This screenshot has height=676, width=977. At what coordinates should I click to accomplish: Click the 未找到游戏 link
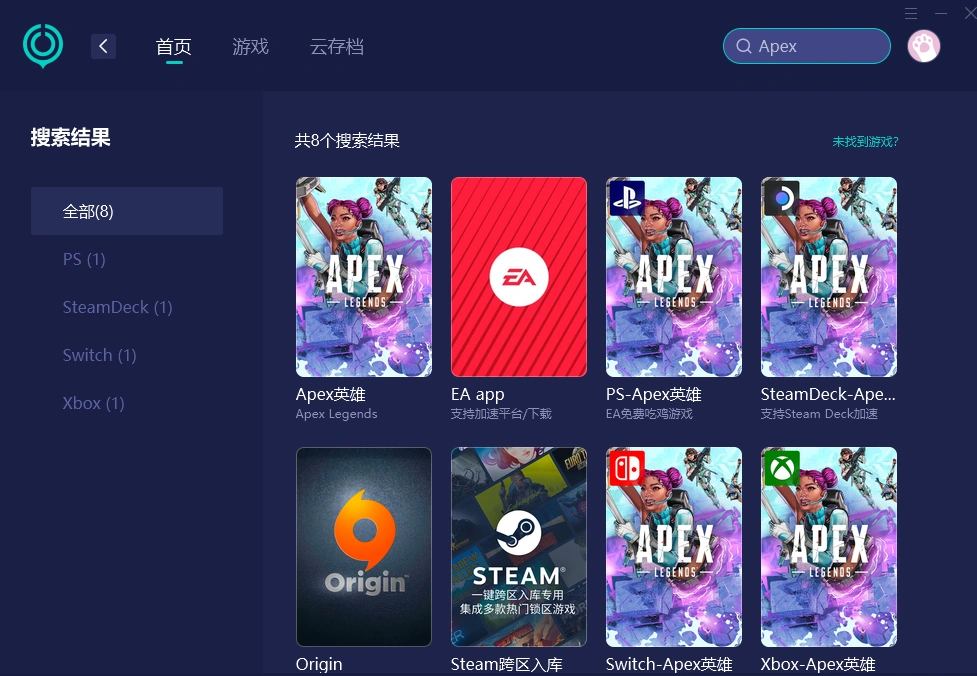point(865,142)
